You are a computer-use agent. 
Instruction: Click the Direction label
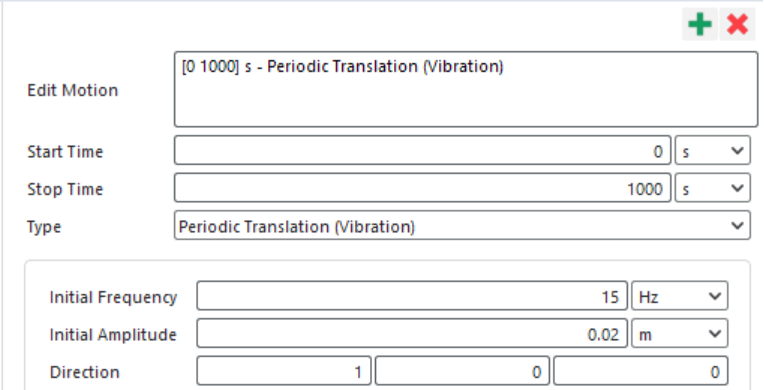click(x=84, y=372)
